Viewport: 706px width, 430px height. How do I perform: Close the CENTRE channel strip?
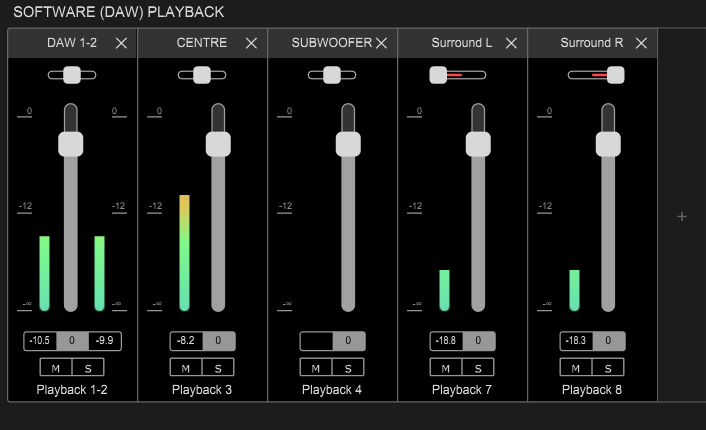(251, 43)
